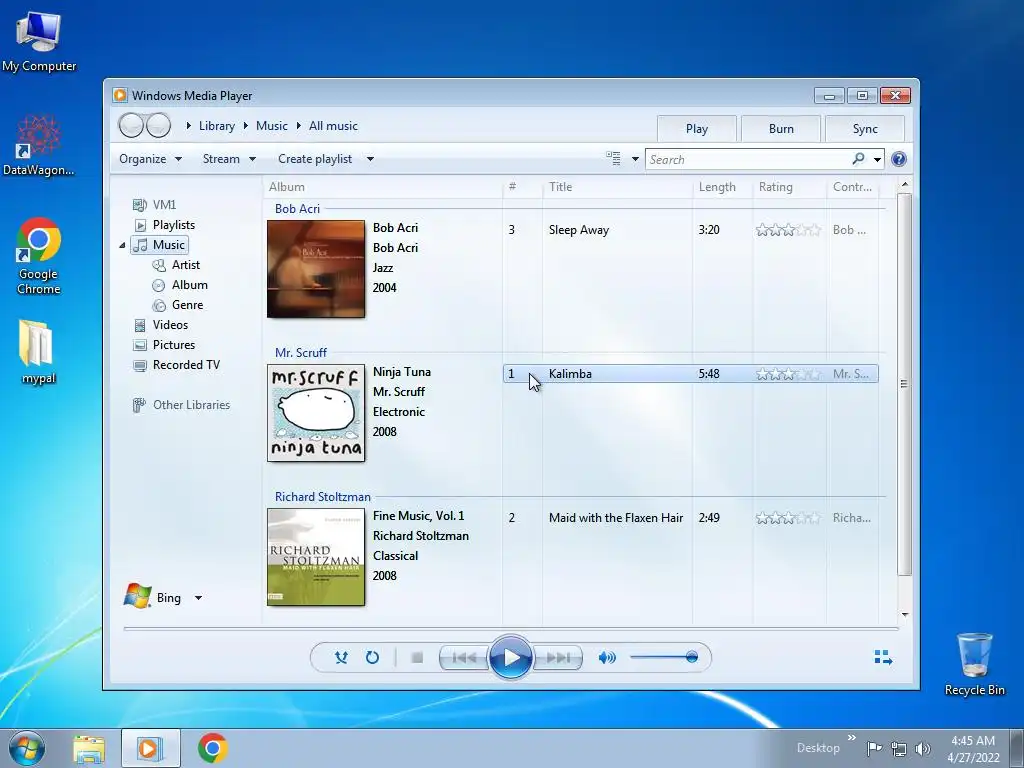This screenshot has width=1024, height=768.
Task: Select Genre under Music
Action: pyautogui.click(x=187, y=305)
